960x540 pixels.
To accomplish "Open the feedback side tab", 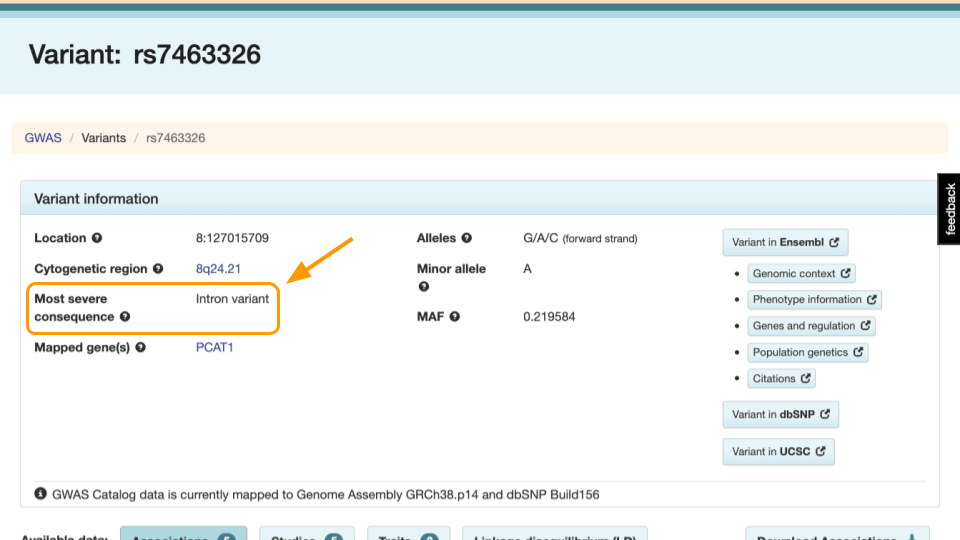I will pyautogui.click(x=949, y=209).
